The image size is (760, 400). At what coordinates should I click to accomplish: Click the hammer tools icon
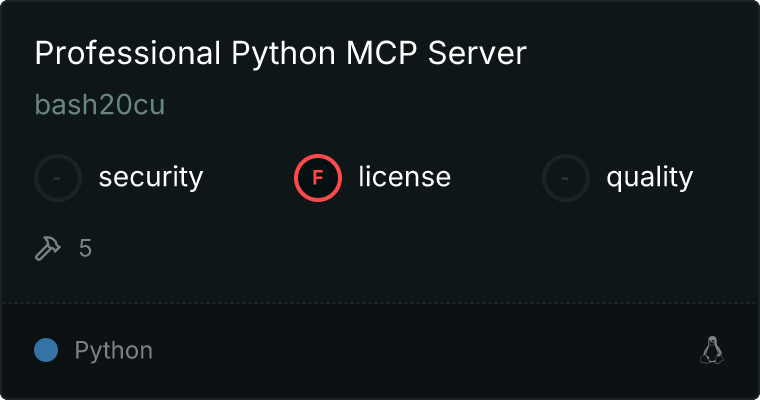[48, 248]
